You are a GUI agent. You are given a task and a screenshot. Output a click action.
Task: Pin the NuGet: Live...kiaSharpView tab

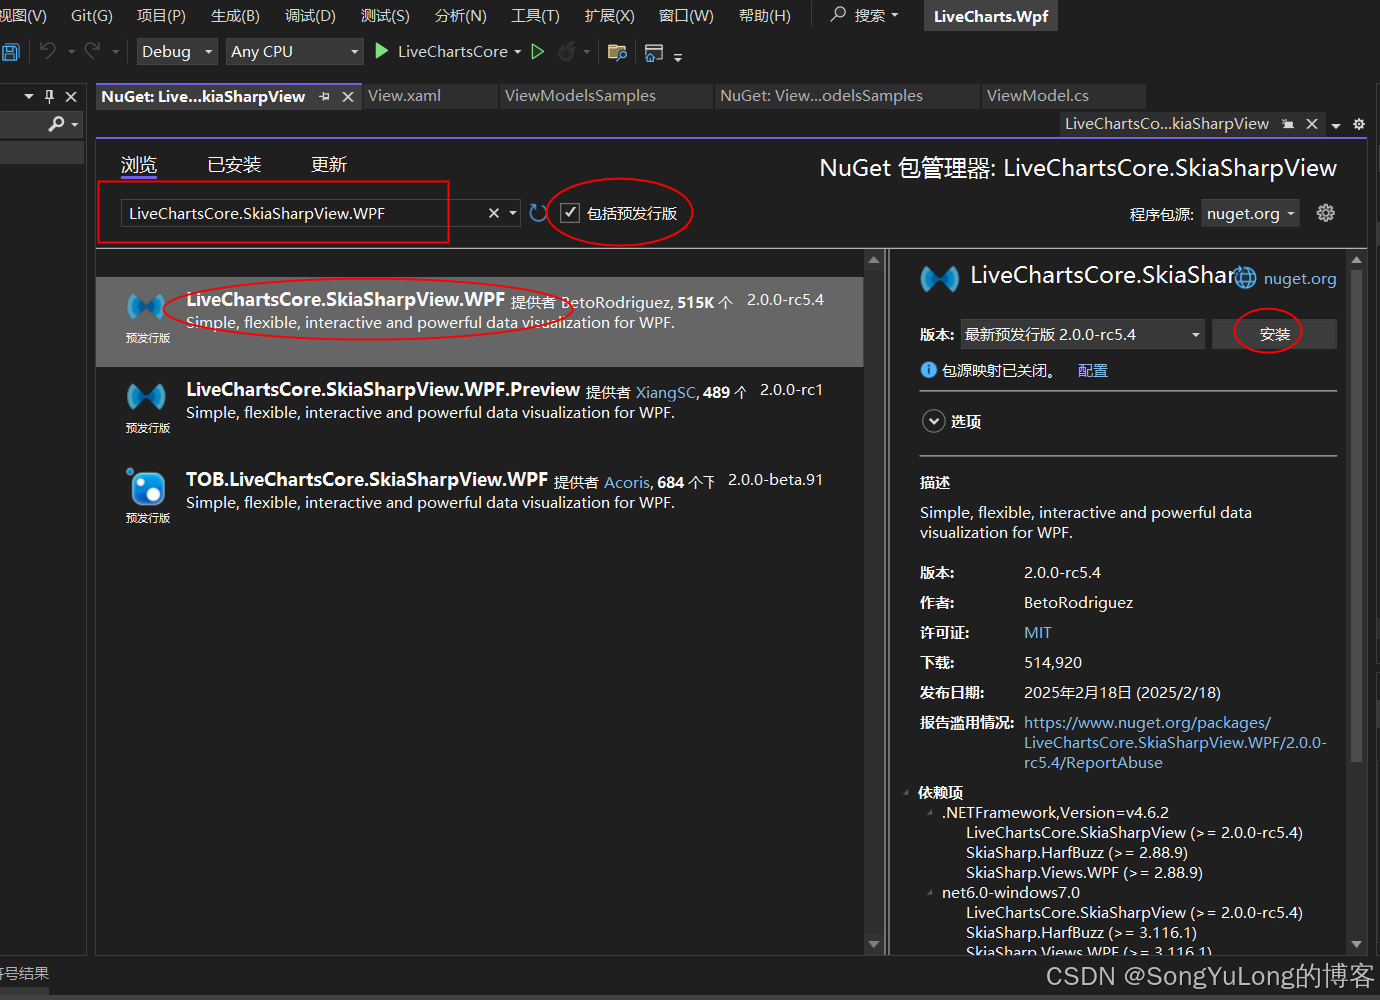click(324, 97)
